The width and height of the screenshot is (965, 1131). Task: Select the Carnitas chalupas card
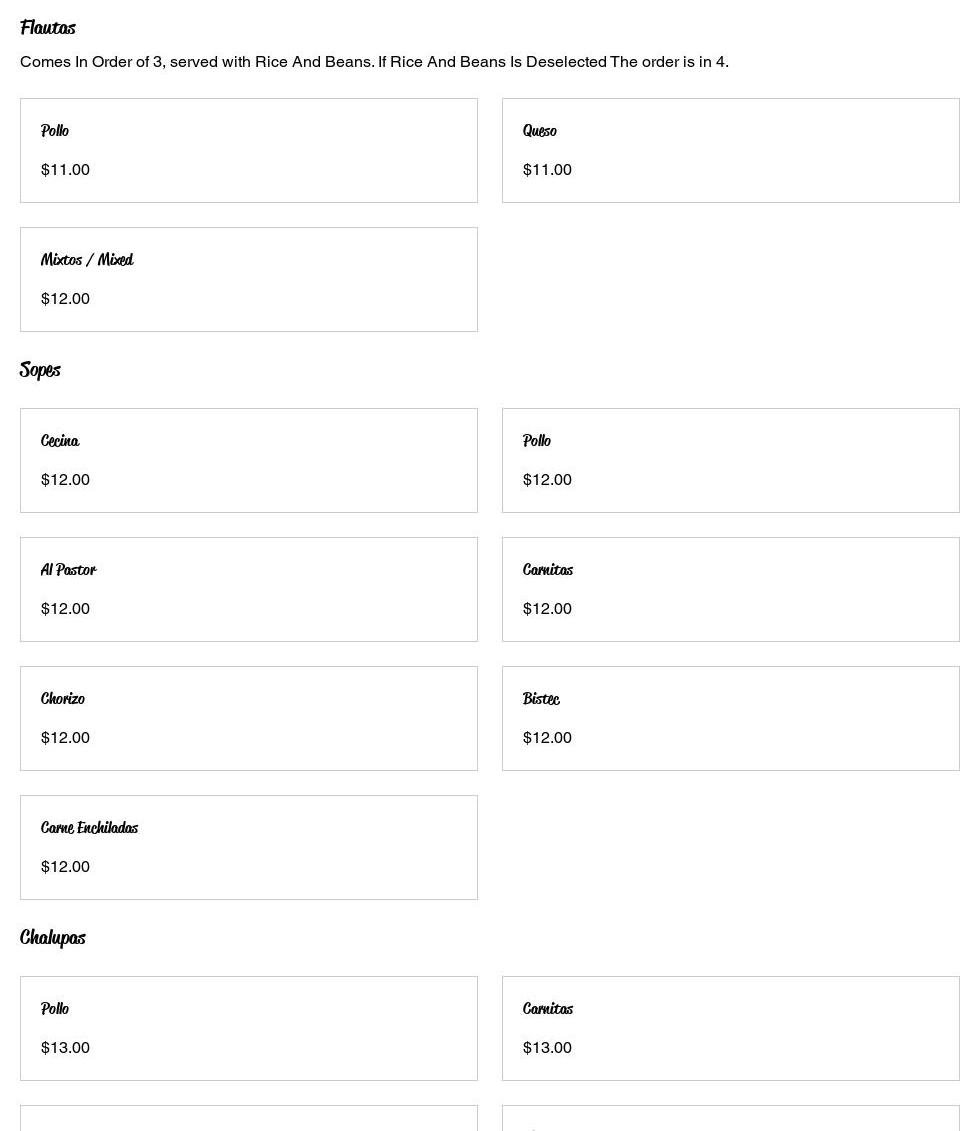730,1029
